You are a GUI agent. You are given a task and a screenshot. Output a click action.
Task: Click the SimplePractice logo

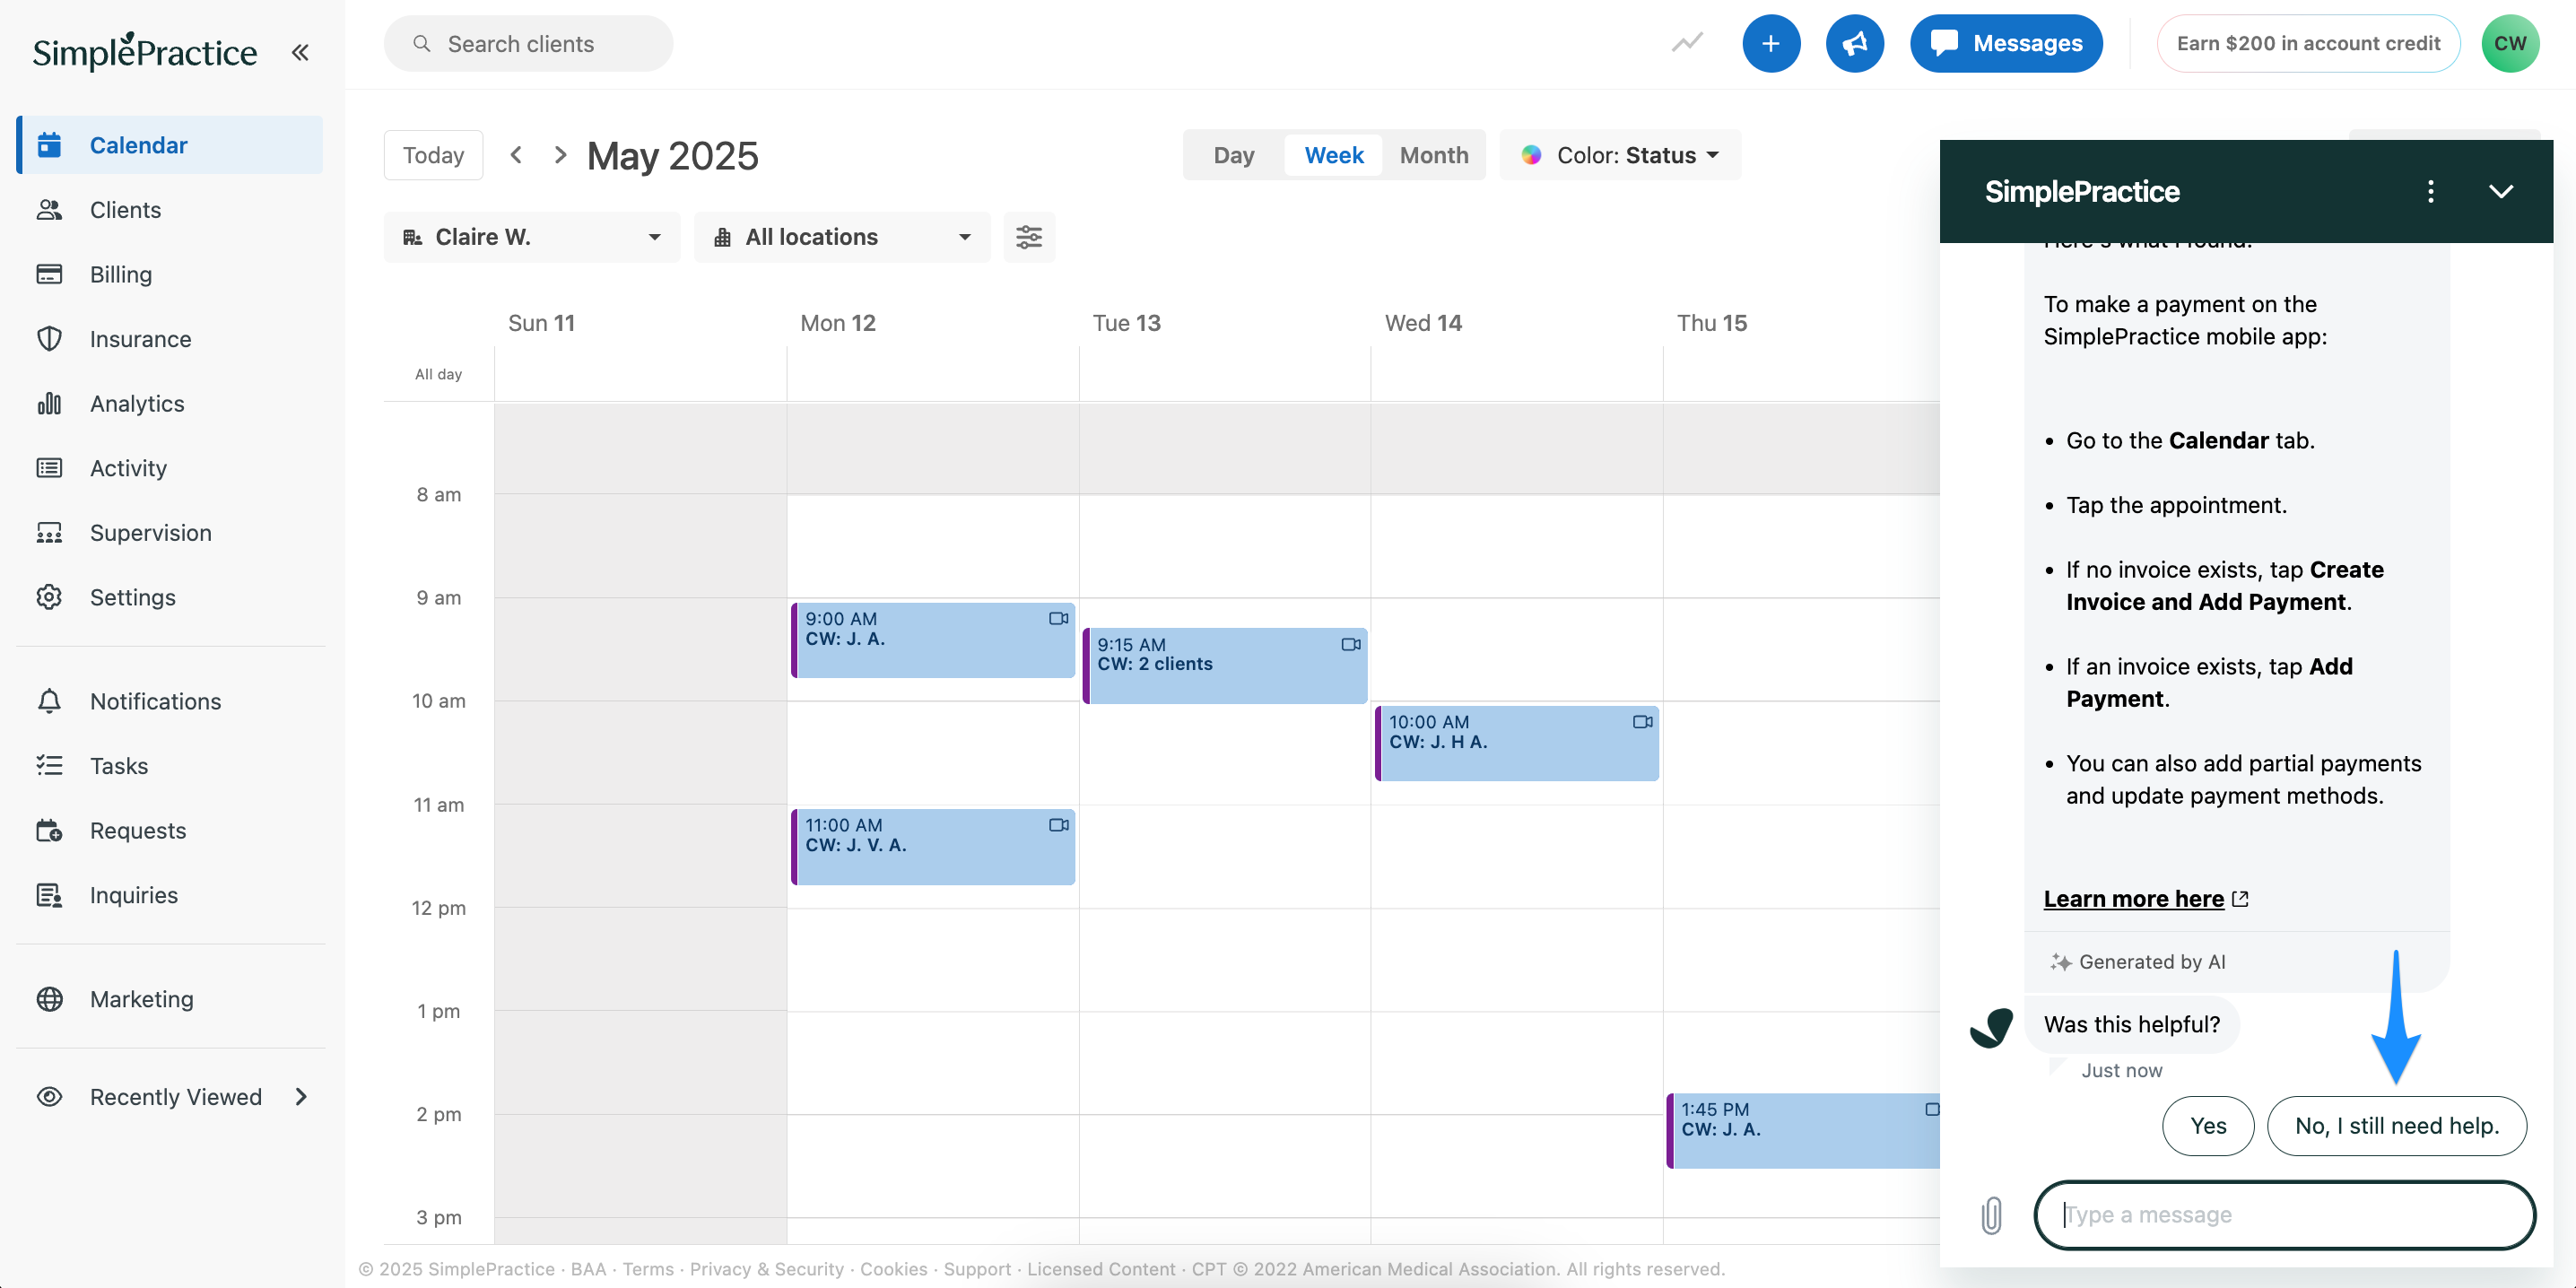click(x=145, y=52)
